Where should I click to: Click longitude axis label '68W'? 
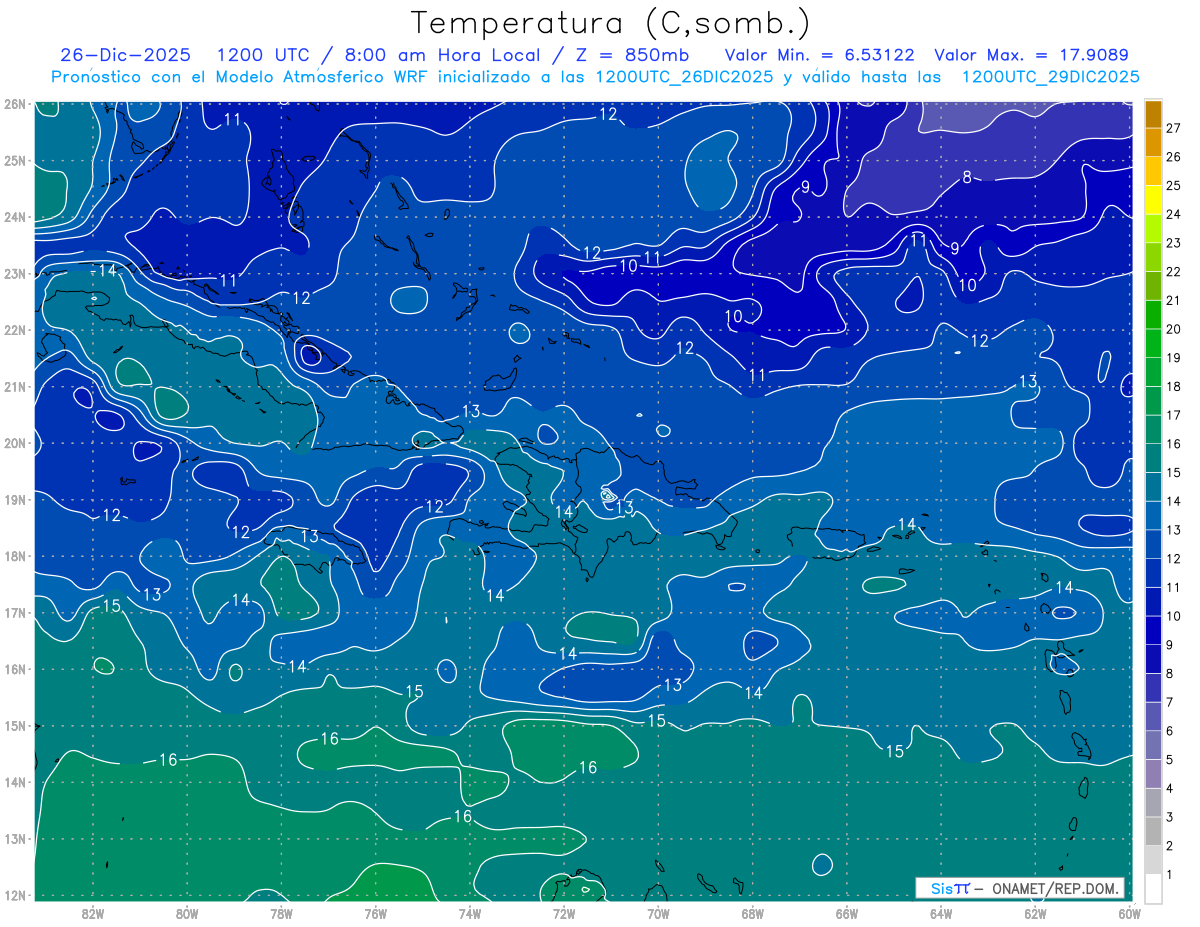(753, 913)
